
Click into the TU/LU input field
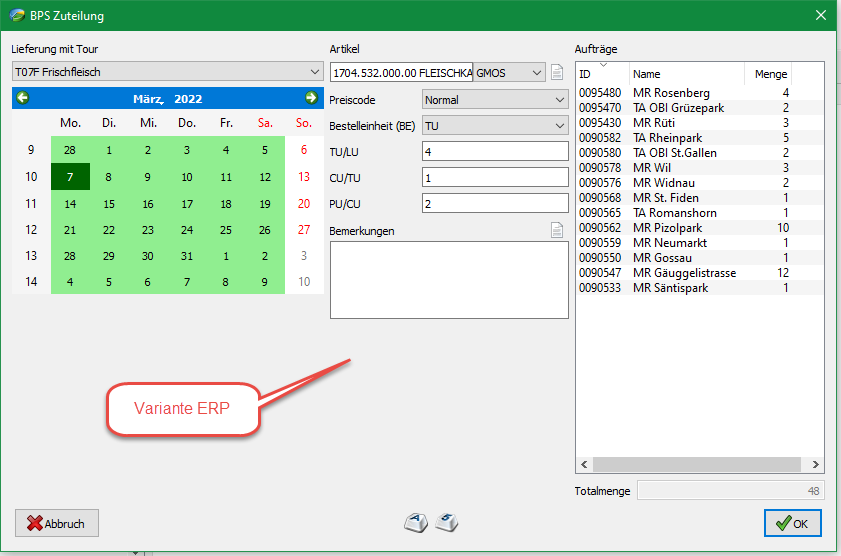point(494,152)
